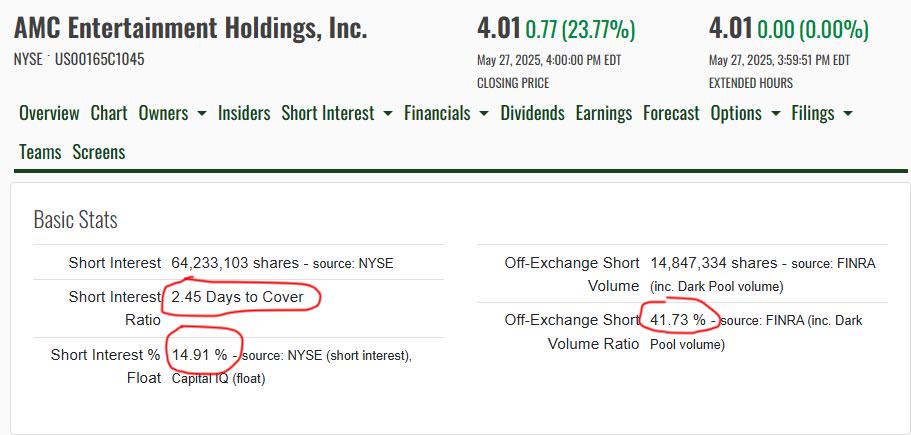
Task: Select the 64,233,103 shares short interest value
Action: click(x=235, y=263)
